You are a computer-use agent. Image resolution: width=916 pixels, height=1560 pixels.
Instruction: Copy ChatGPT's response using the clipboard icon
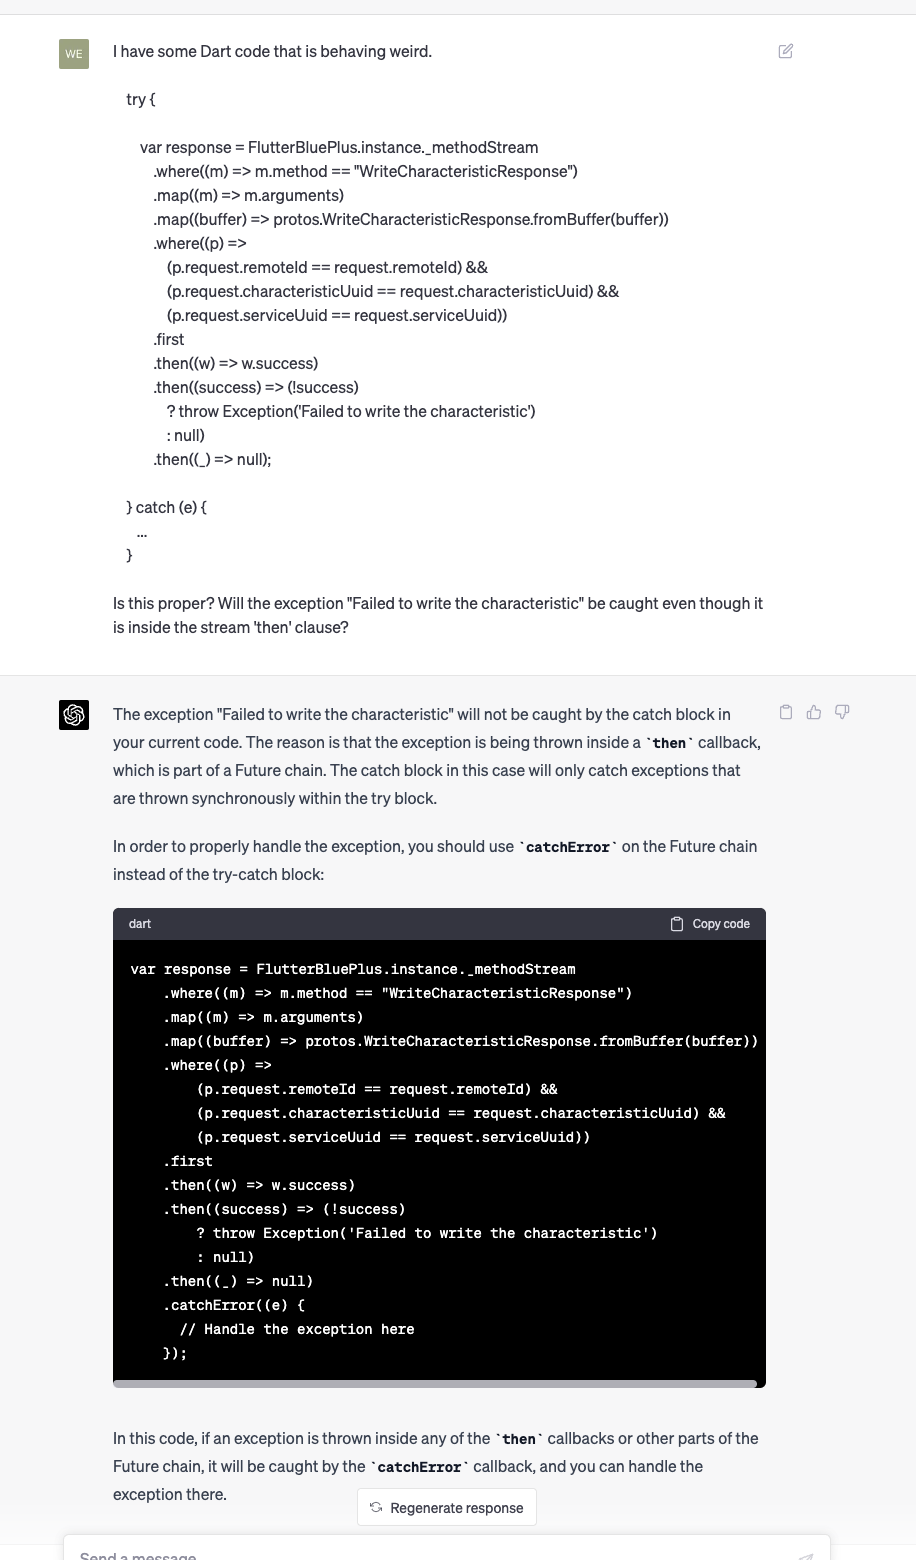pyautogui.click(x=786, y=712)
